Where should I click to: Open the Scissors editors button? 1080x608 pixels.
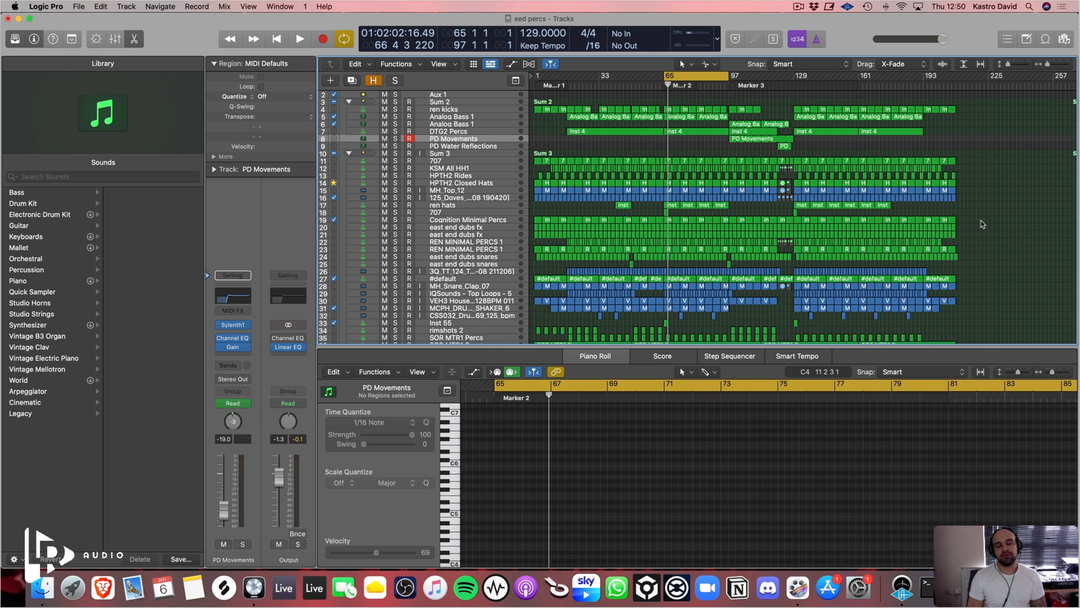coord(134,39)
